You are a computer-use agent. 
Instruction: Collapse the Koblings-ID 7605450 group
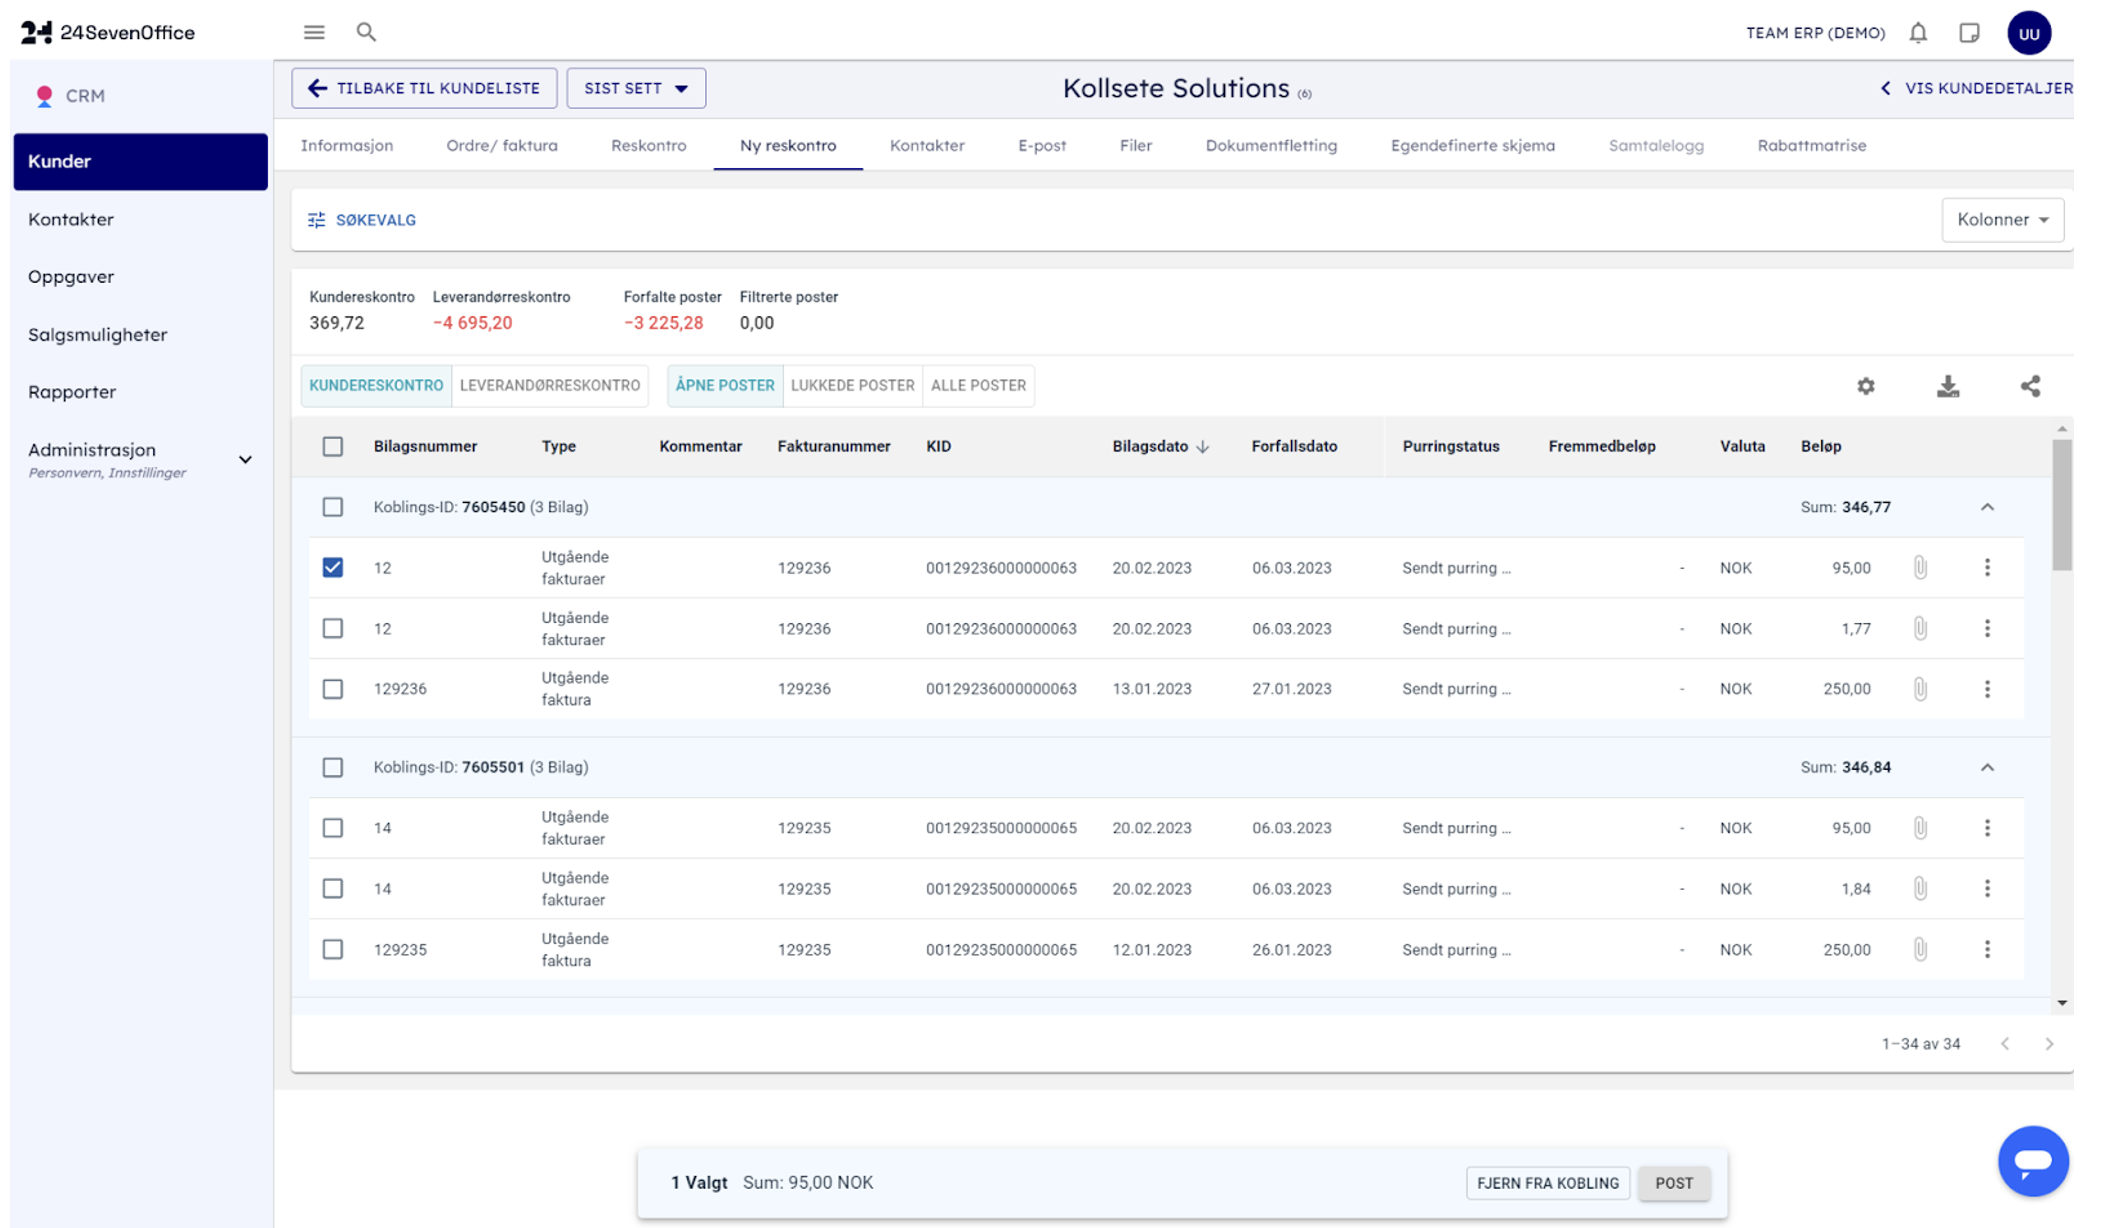(1987, 507)
